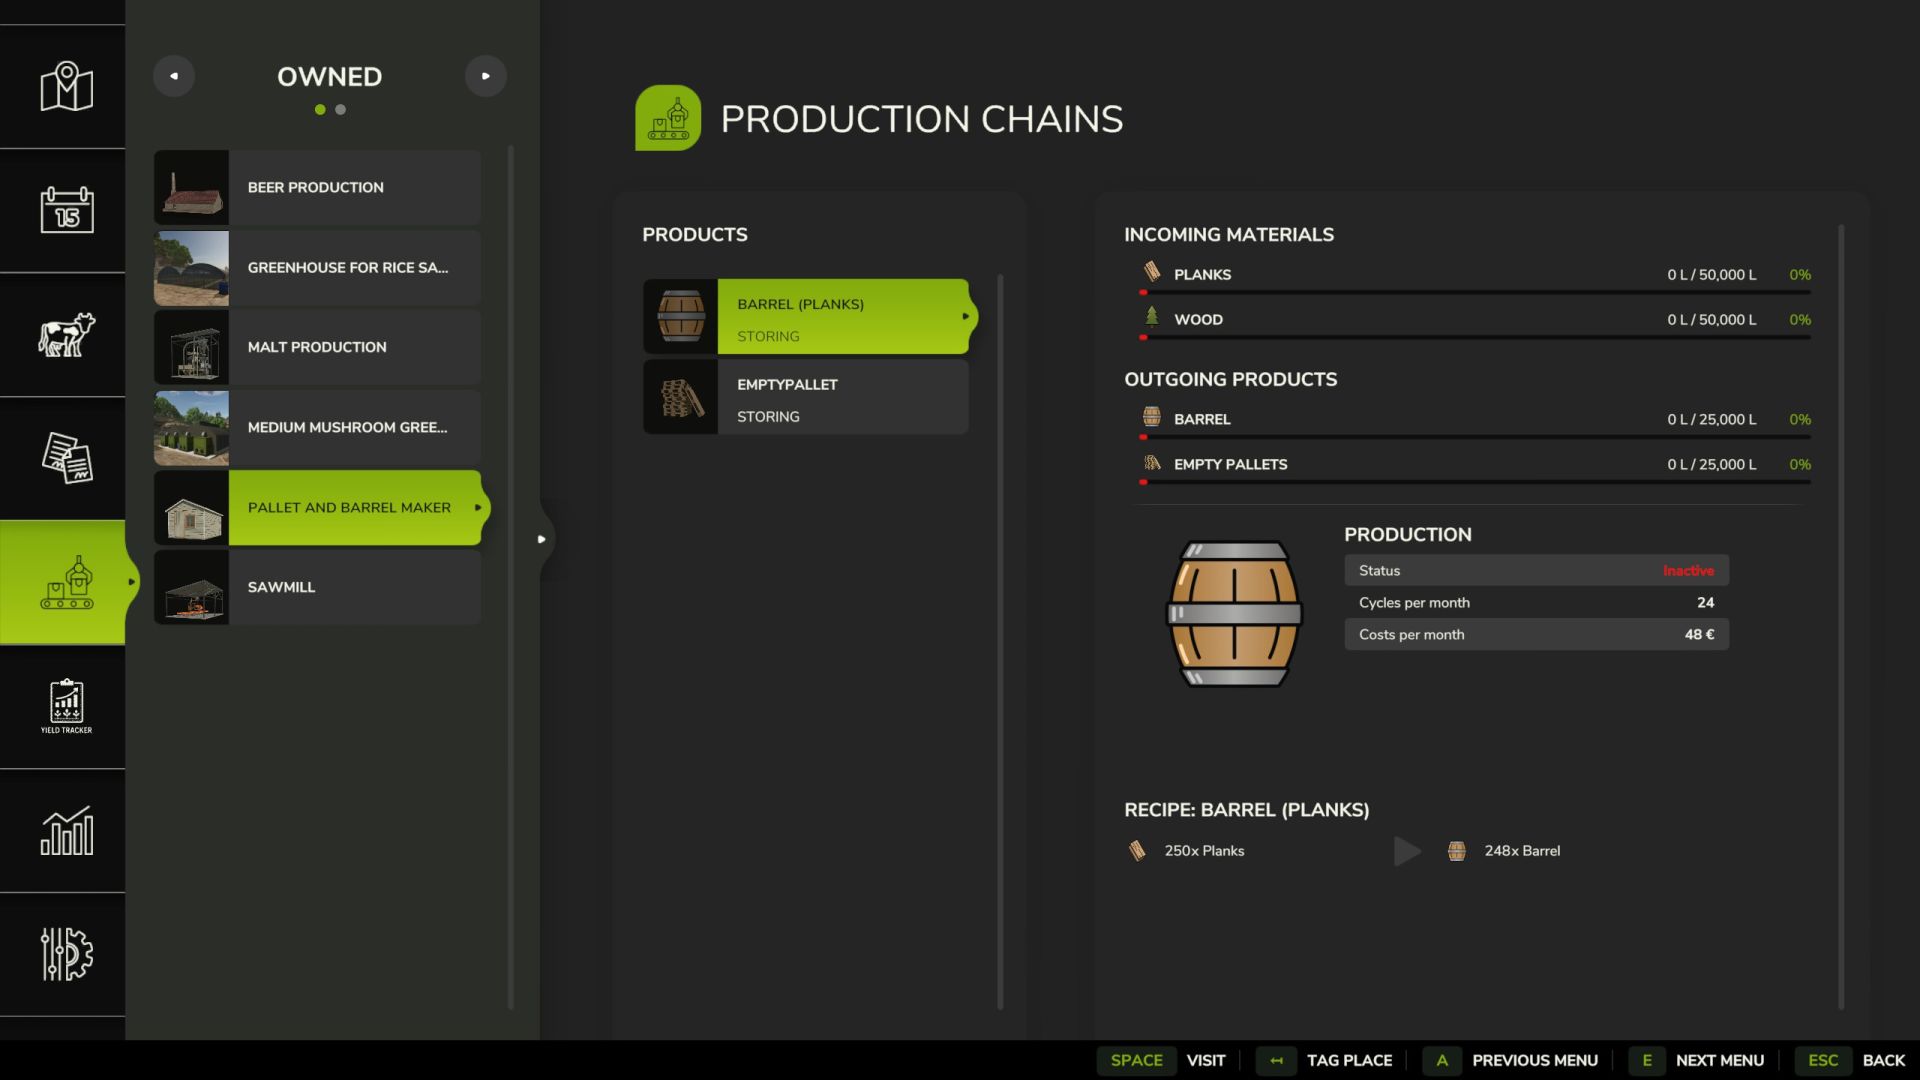Screen dimensions: 1920x1080
Task: Open the contracts documents sidebar icon
Action: (66, 458)
